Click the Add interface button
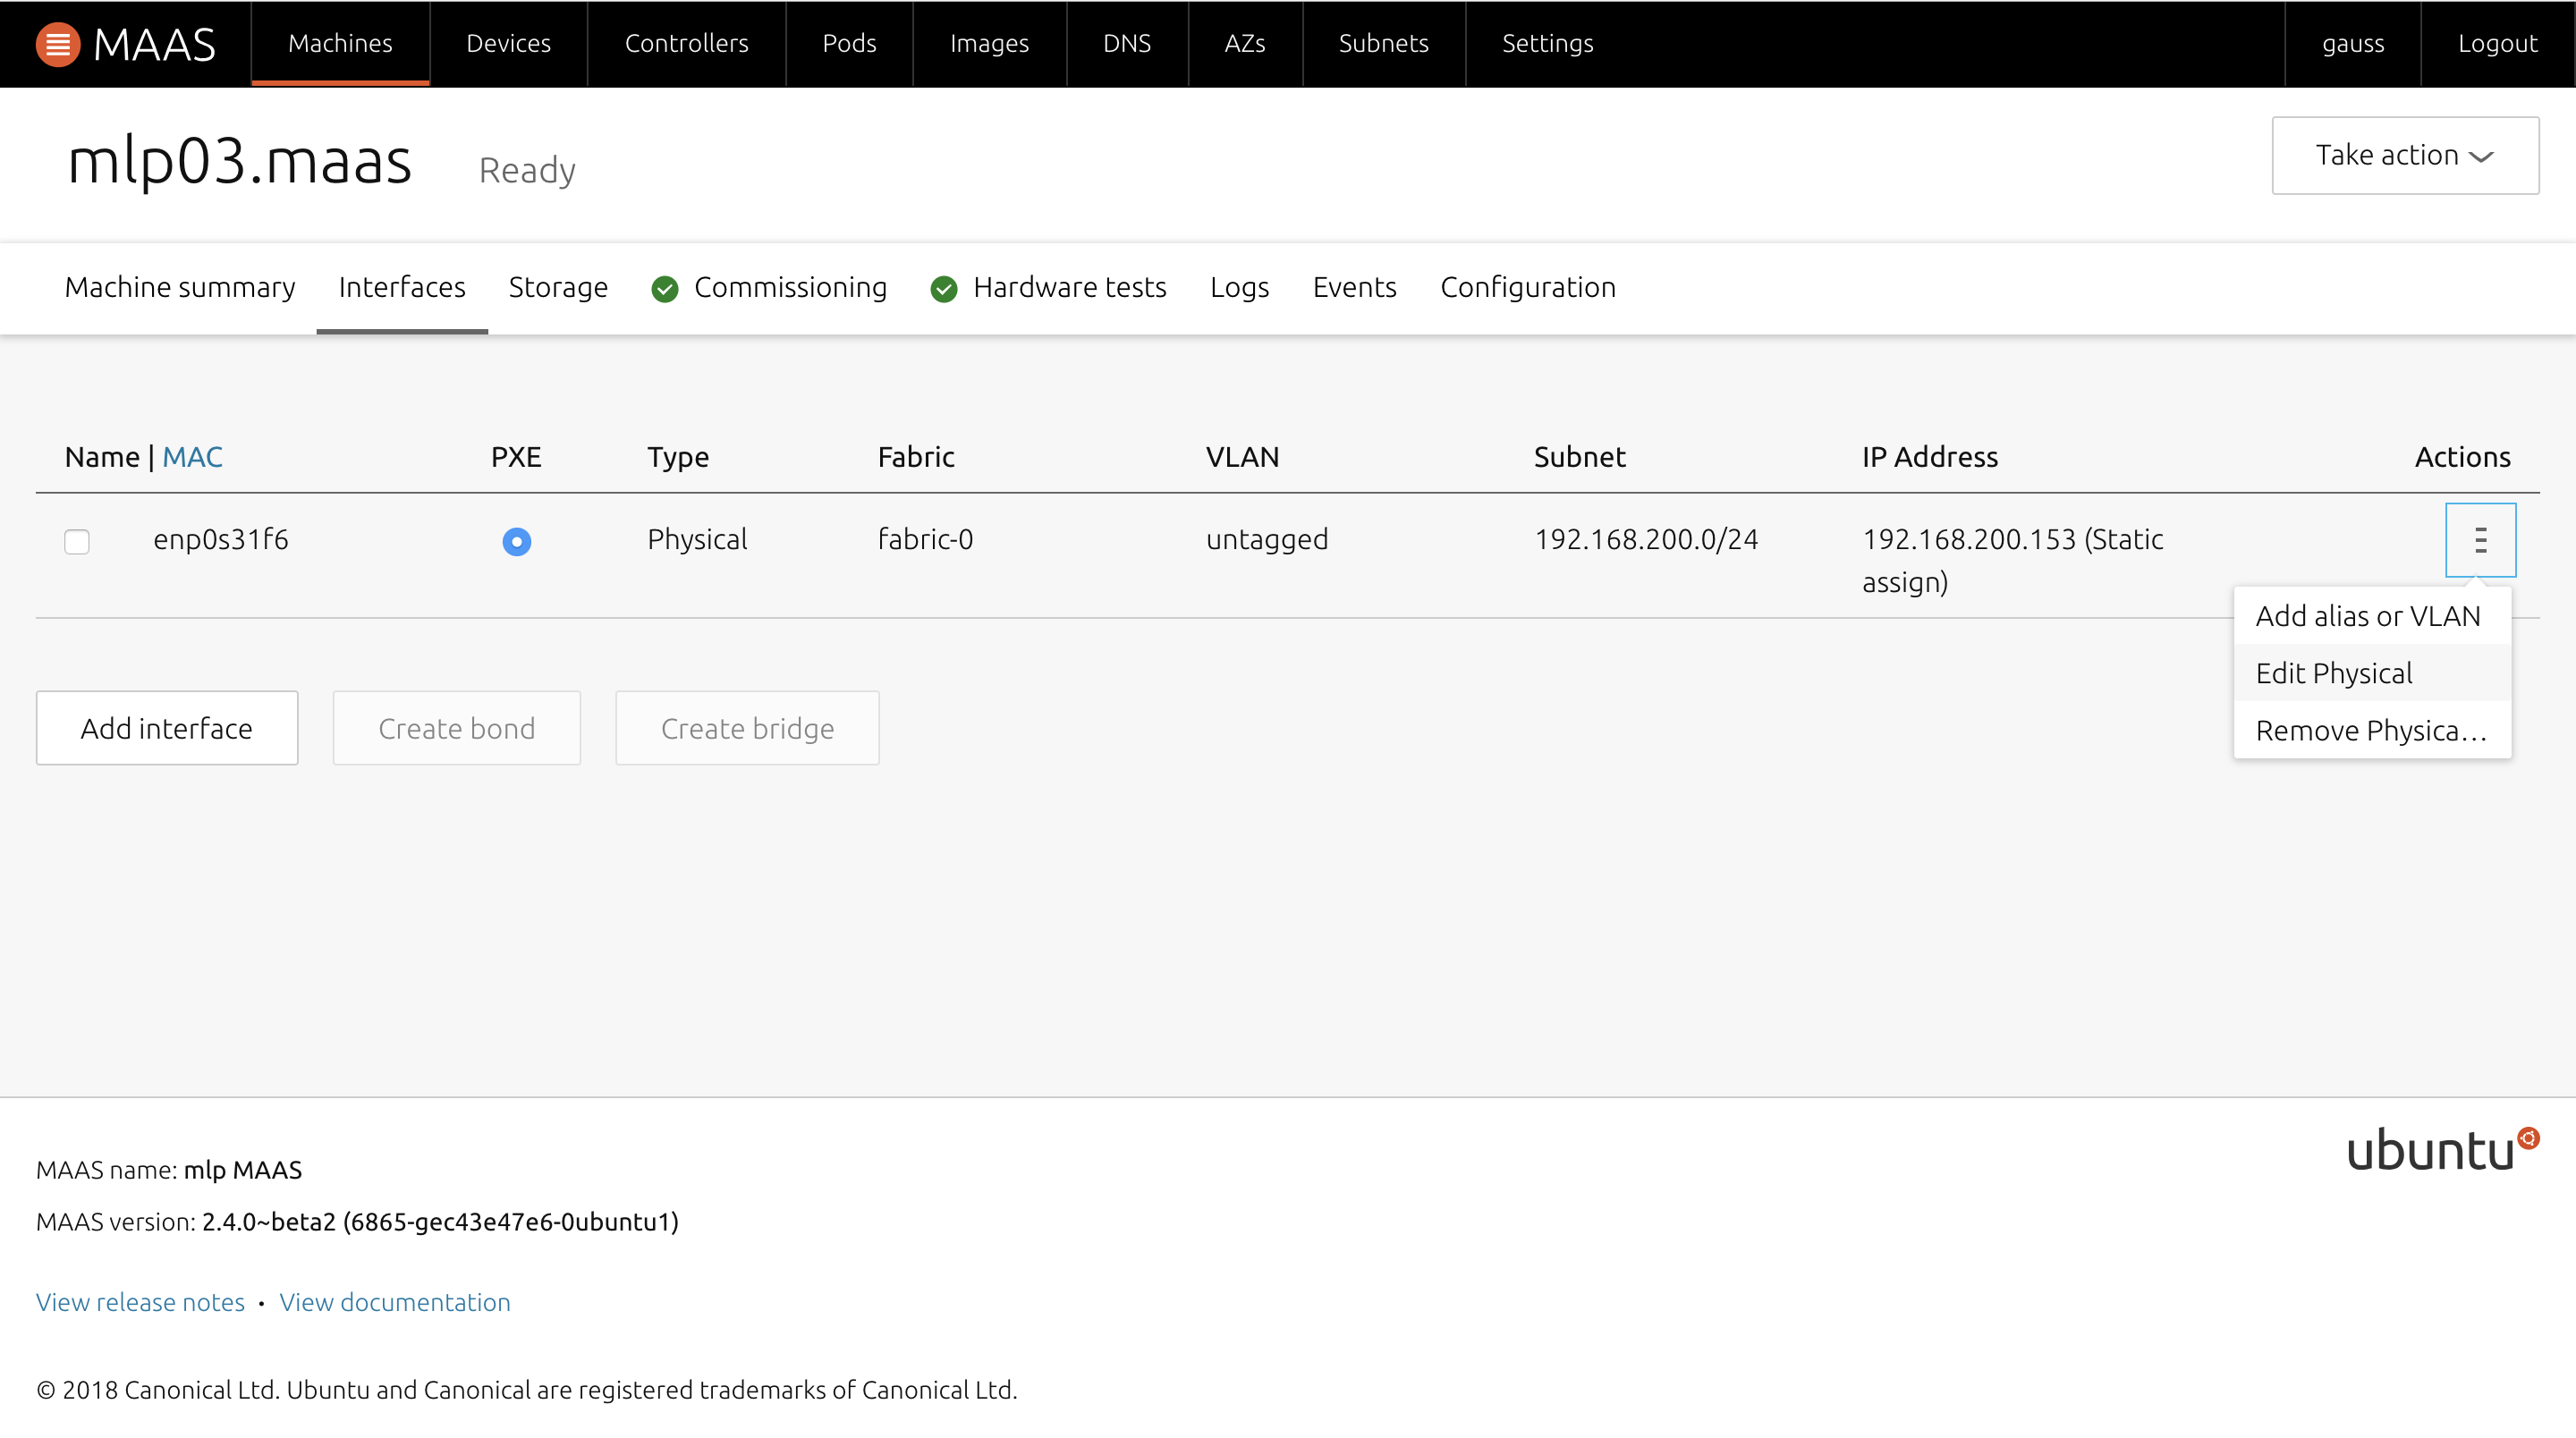The height and width of the screenshot is (1438, 2576). (166, 727)
